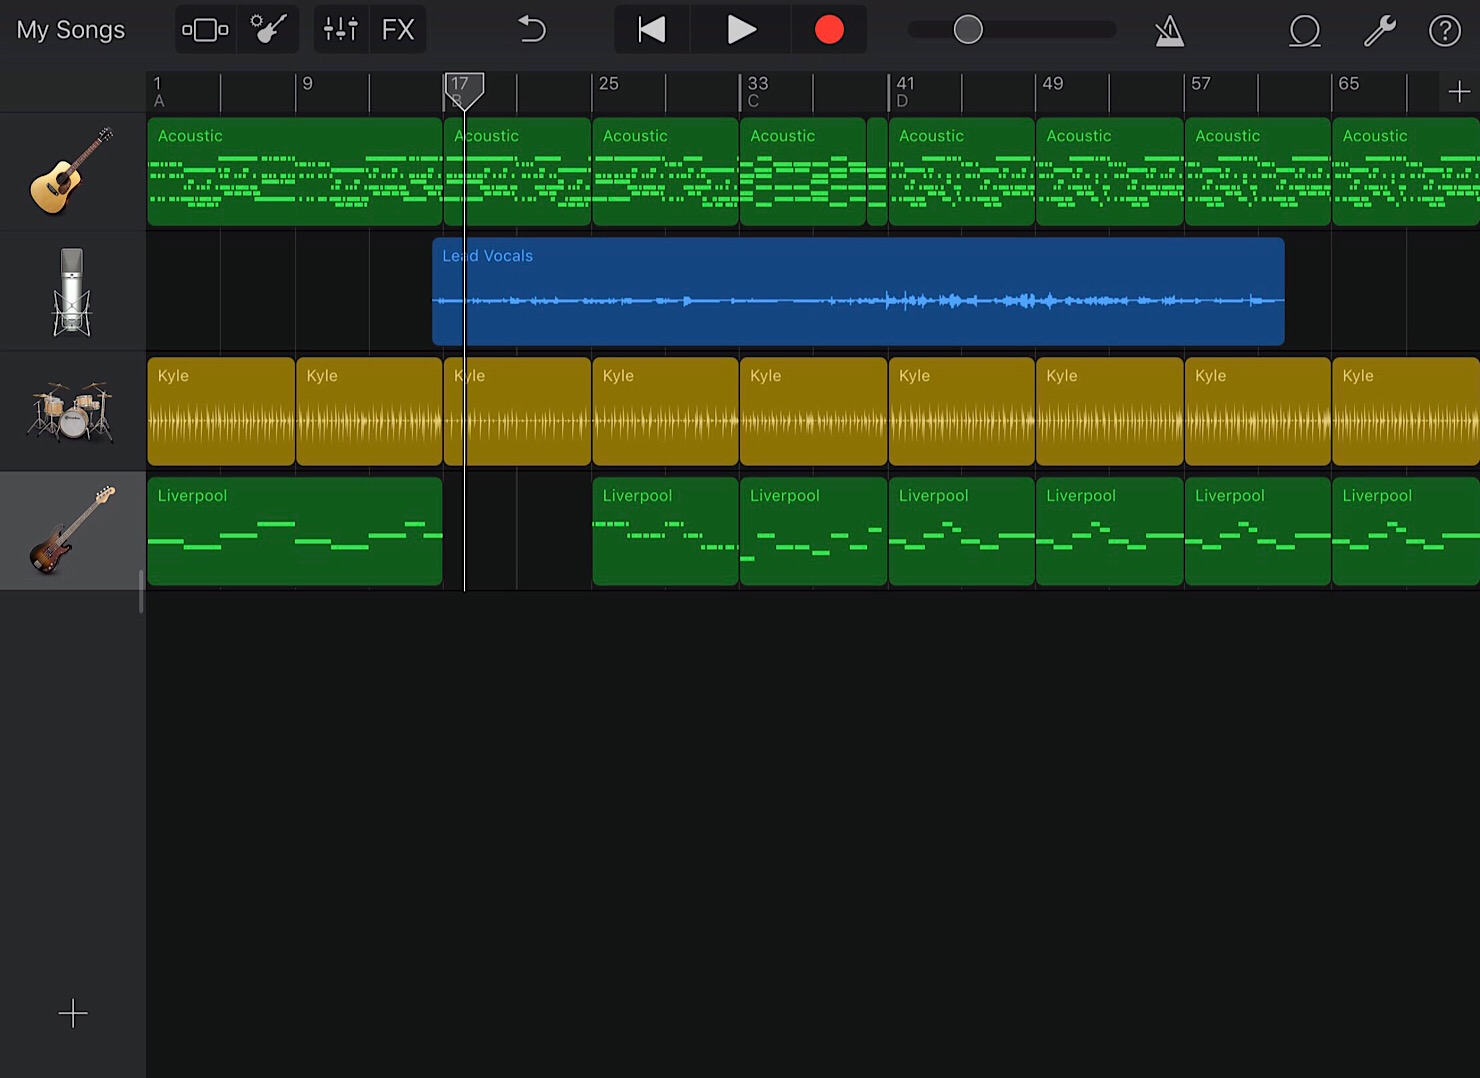
Task: Open the track view switcher icon
Action: pyautogui.click(x=205, y=30)
